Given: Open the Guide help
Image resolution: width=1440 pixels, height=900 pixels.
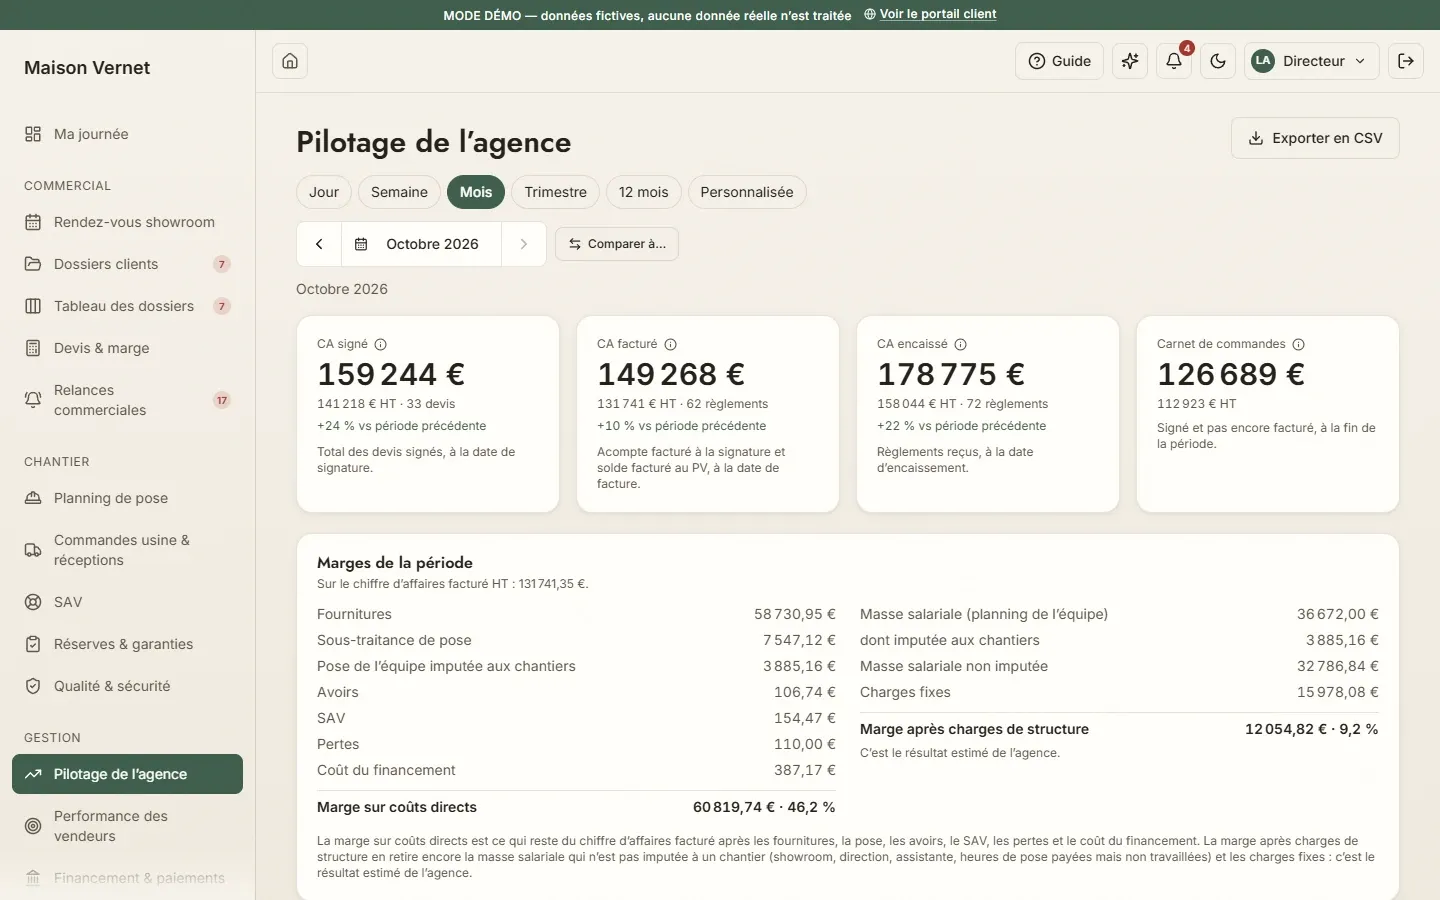Looking at the screenshot, I should click(1060, 61).
